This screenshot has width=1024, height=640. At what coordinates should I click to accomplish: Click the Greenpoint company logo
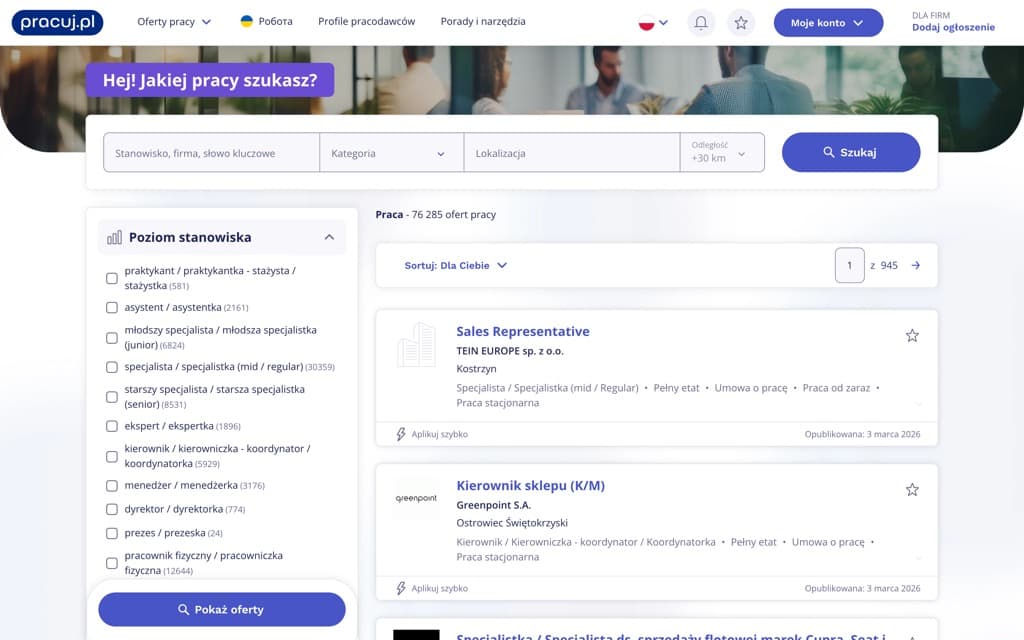(x=415, y=497)
